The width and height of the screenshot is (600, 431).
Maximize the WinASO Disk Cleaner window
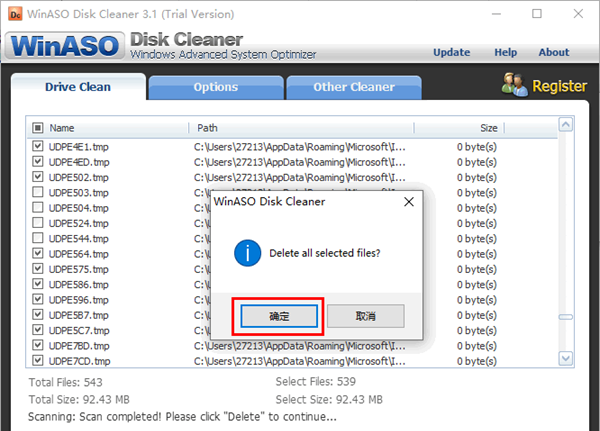(x=537, y=14)
